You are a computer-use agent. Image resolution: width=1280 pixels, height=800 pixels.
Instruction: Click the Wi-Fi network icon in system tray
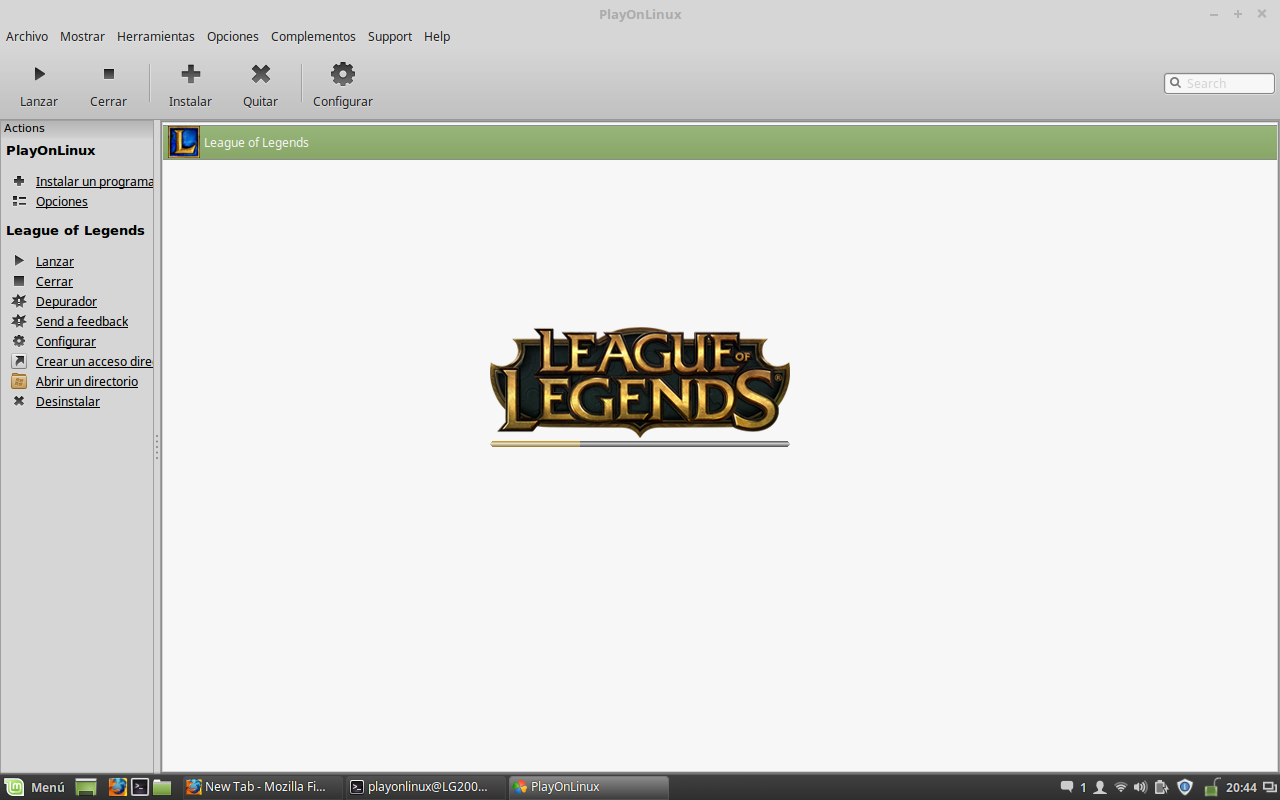[x=1121, y=787]
